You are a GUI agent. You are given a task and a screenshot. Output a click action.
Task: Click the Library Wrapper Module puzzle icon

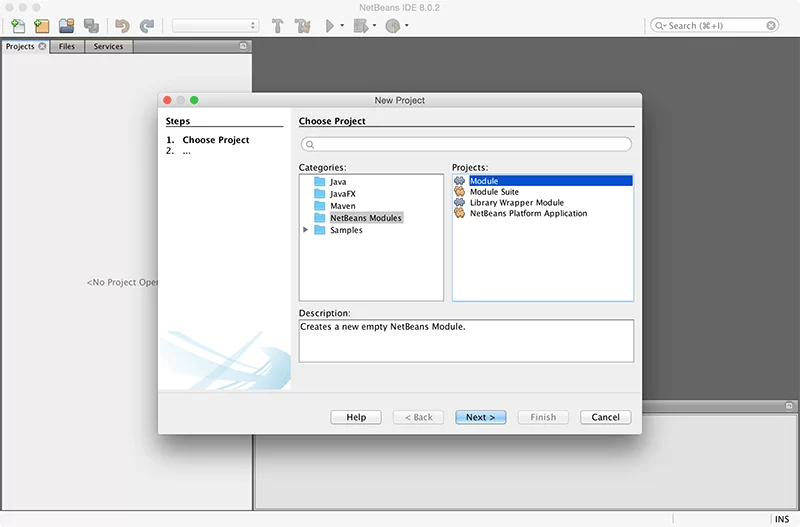[460, 202]
